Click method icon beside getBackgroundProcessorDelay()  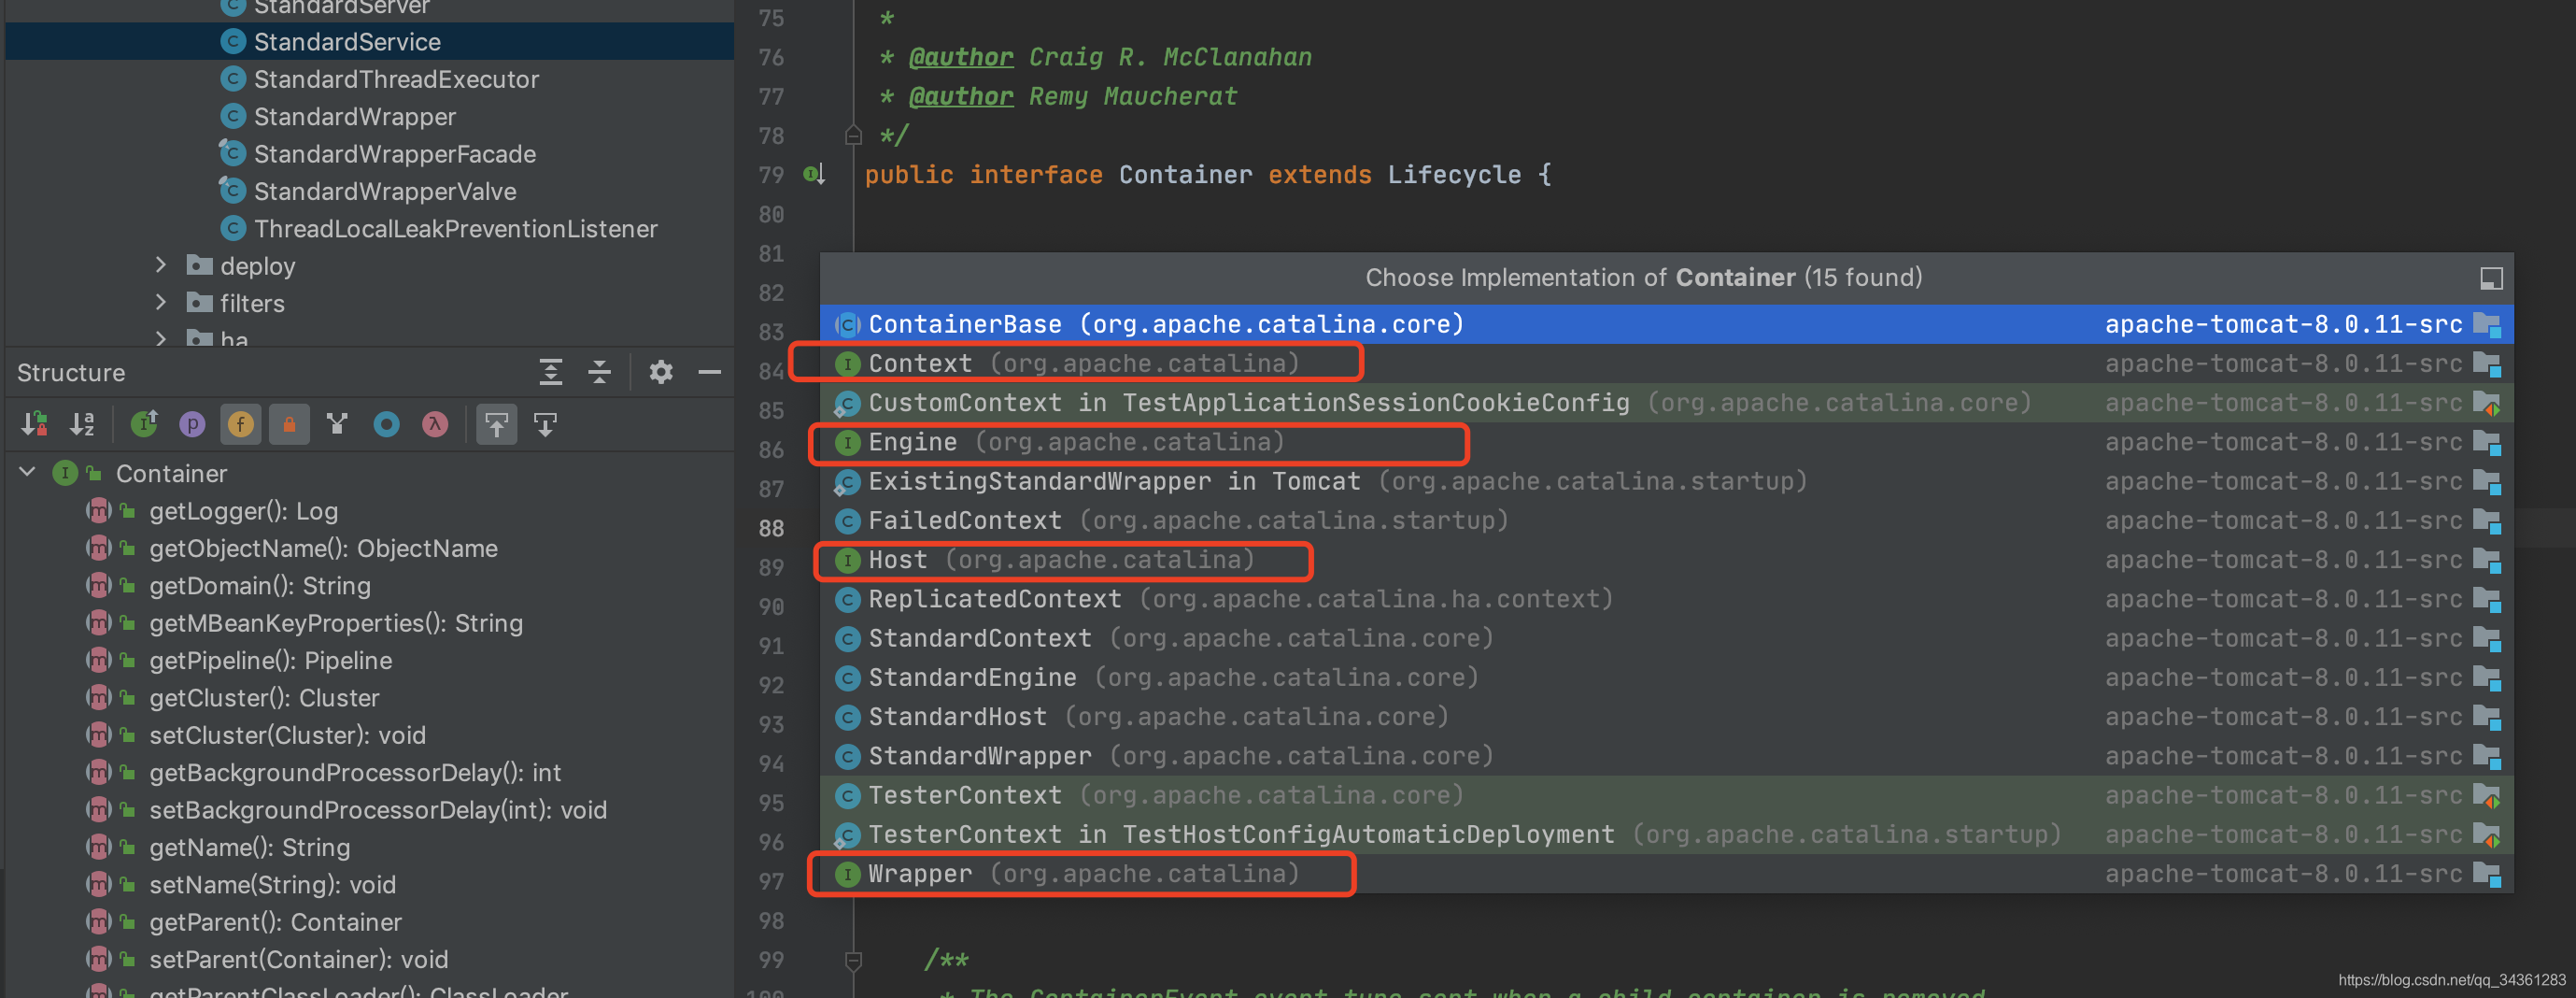[x=98, y=772]
